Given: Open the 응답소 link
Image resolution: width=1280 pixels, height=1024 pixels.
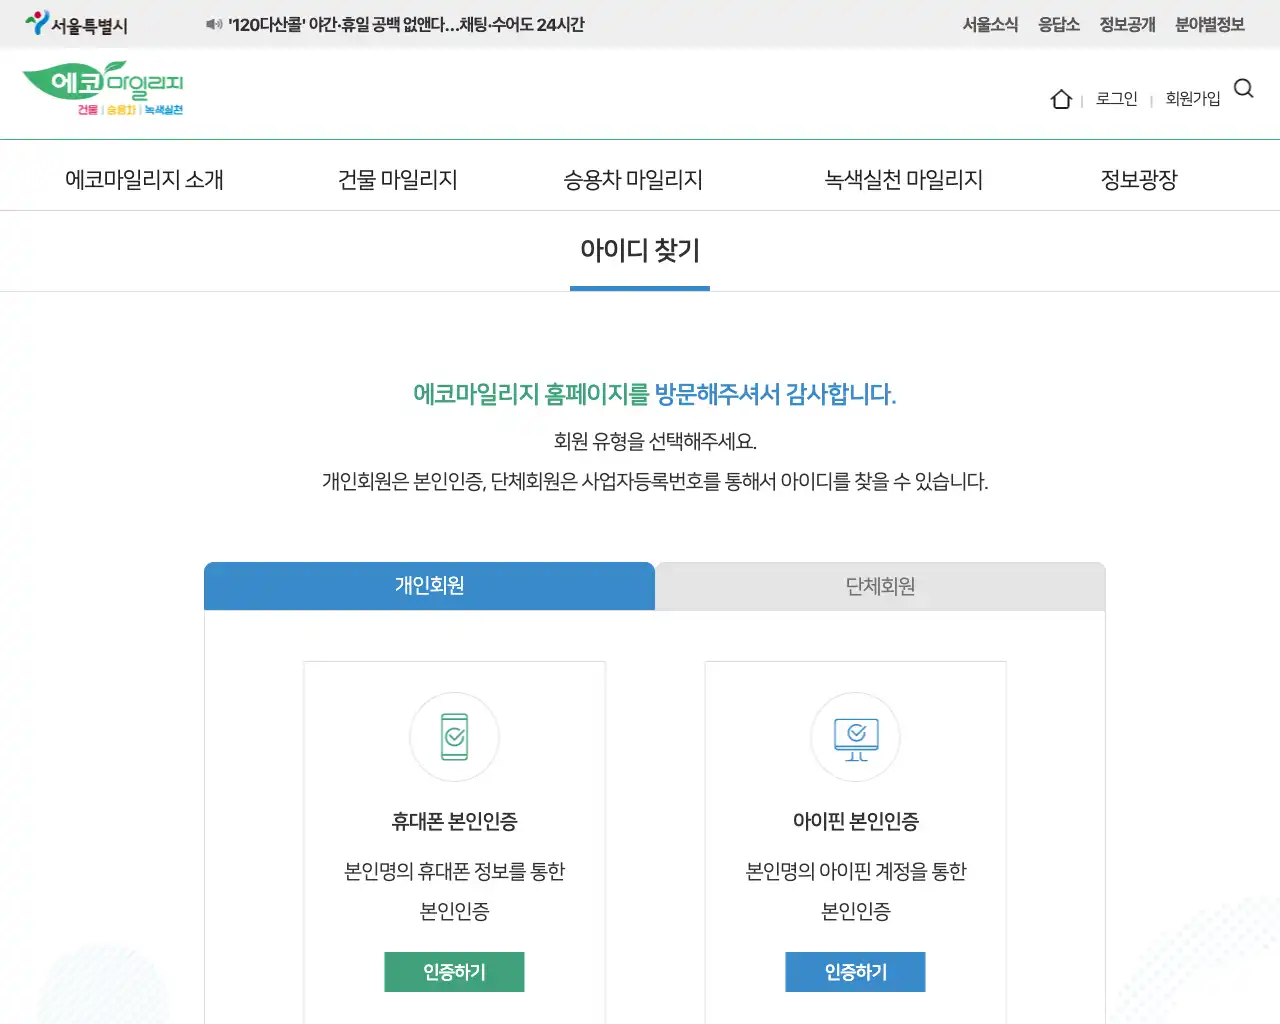Looking at the screenshot, I should [x=1059, y=24].
